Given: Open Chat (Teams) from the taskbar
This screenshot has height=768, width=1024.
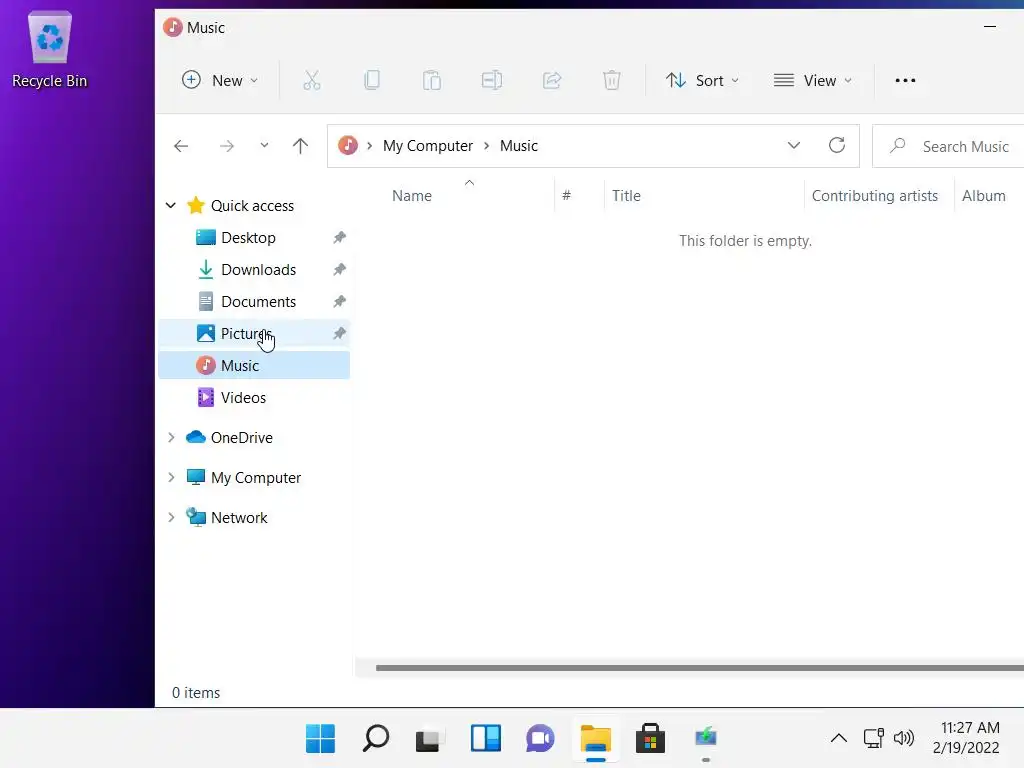Looking at the screenshot, I should point(540,739).
